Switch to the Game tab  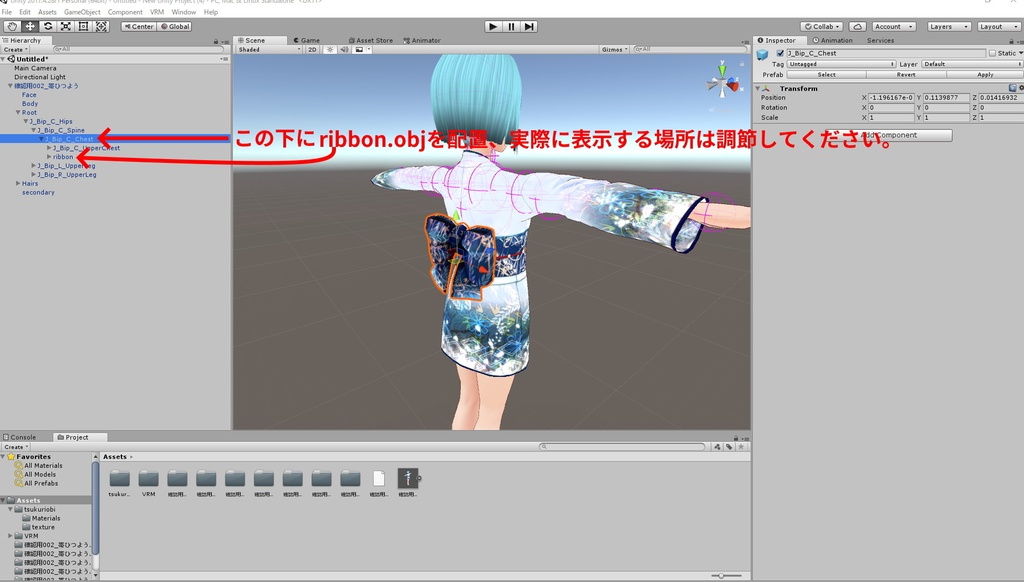(x=309, y=40)
